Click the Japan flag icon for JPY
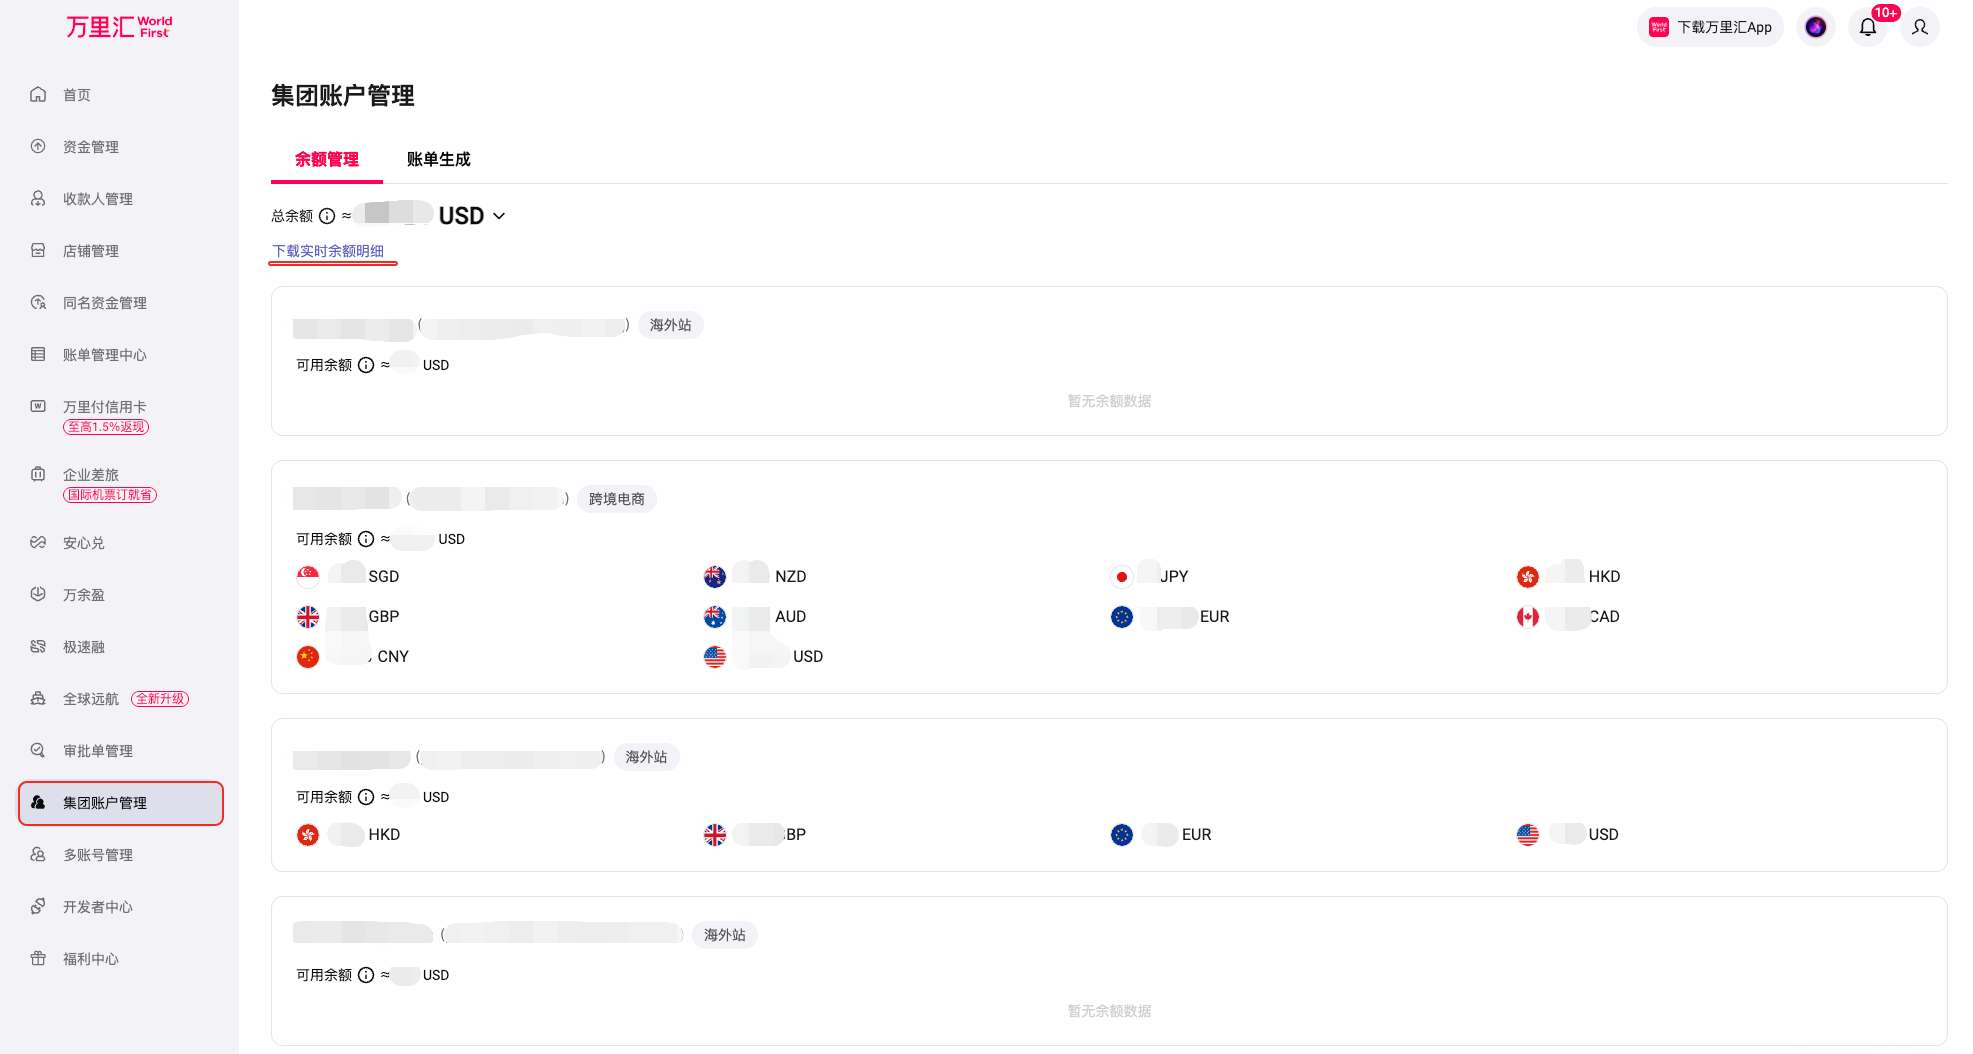Viewport: 1973px width, 1054px height. [1122, 577]
